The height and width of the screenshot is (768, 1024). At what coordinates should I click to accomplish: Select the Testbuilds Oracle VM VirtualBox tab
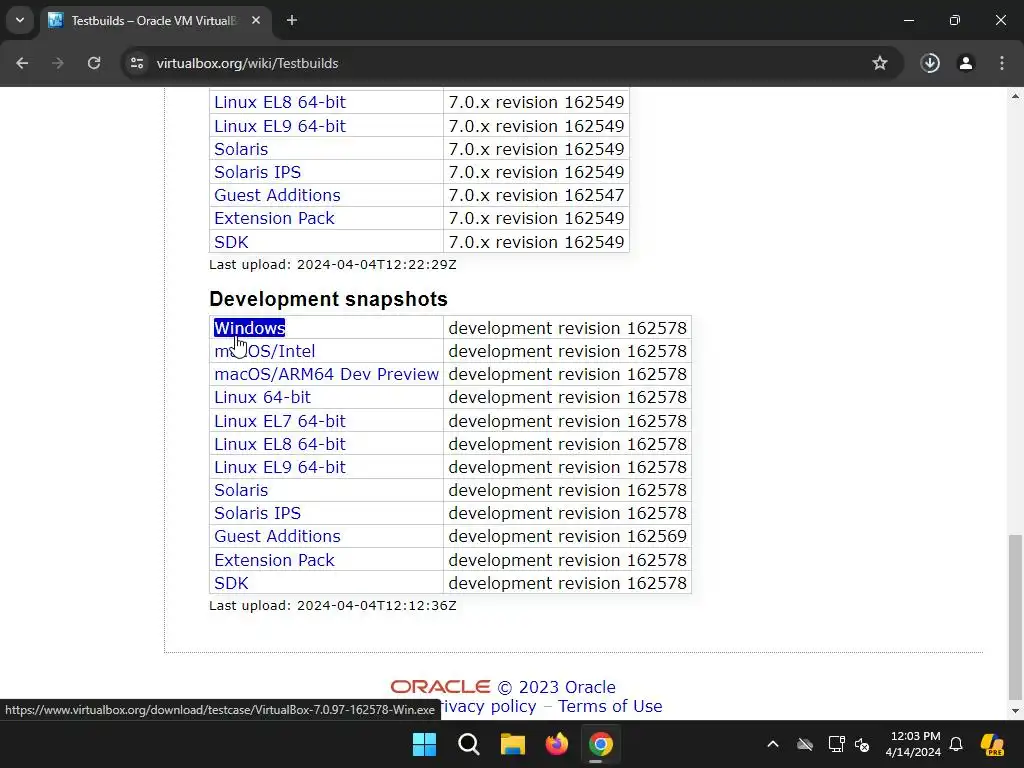(155, 20)
